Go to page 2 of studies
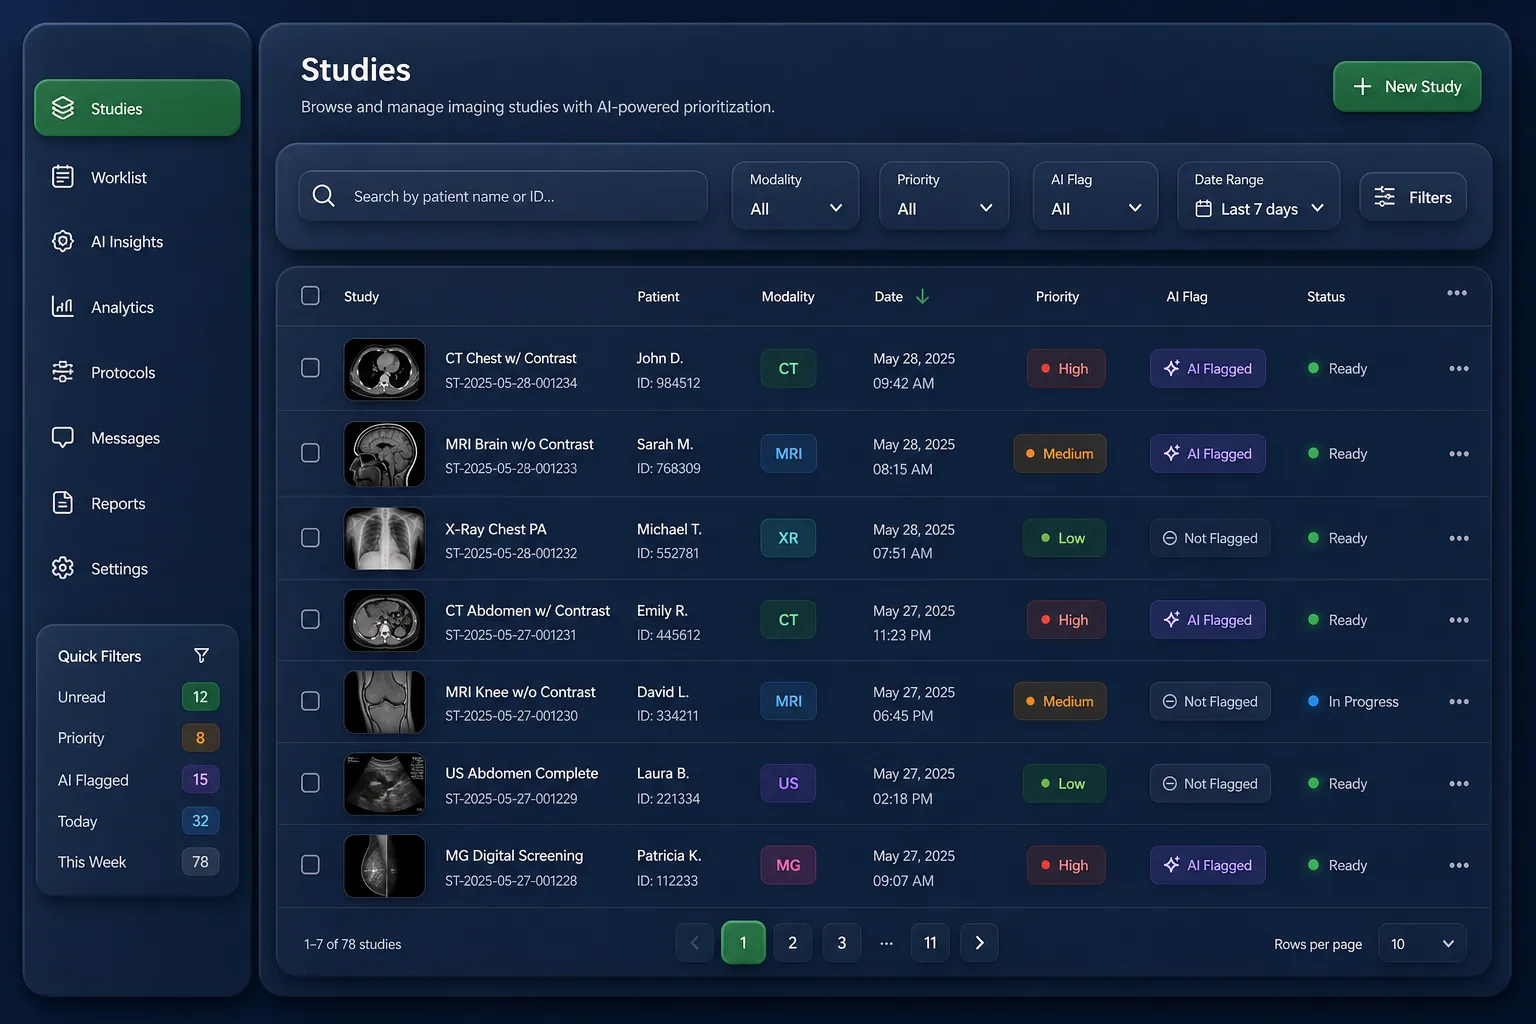 click(792, 943)
